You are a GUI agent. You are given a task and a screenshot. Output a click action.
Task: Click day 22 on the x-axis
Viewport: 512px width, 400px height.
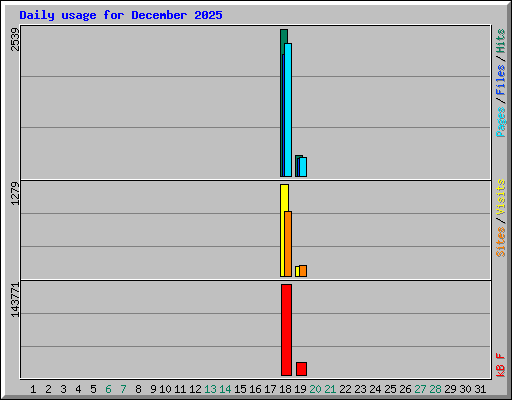[345, 389]
